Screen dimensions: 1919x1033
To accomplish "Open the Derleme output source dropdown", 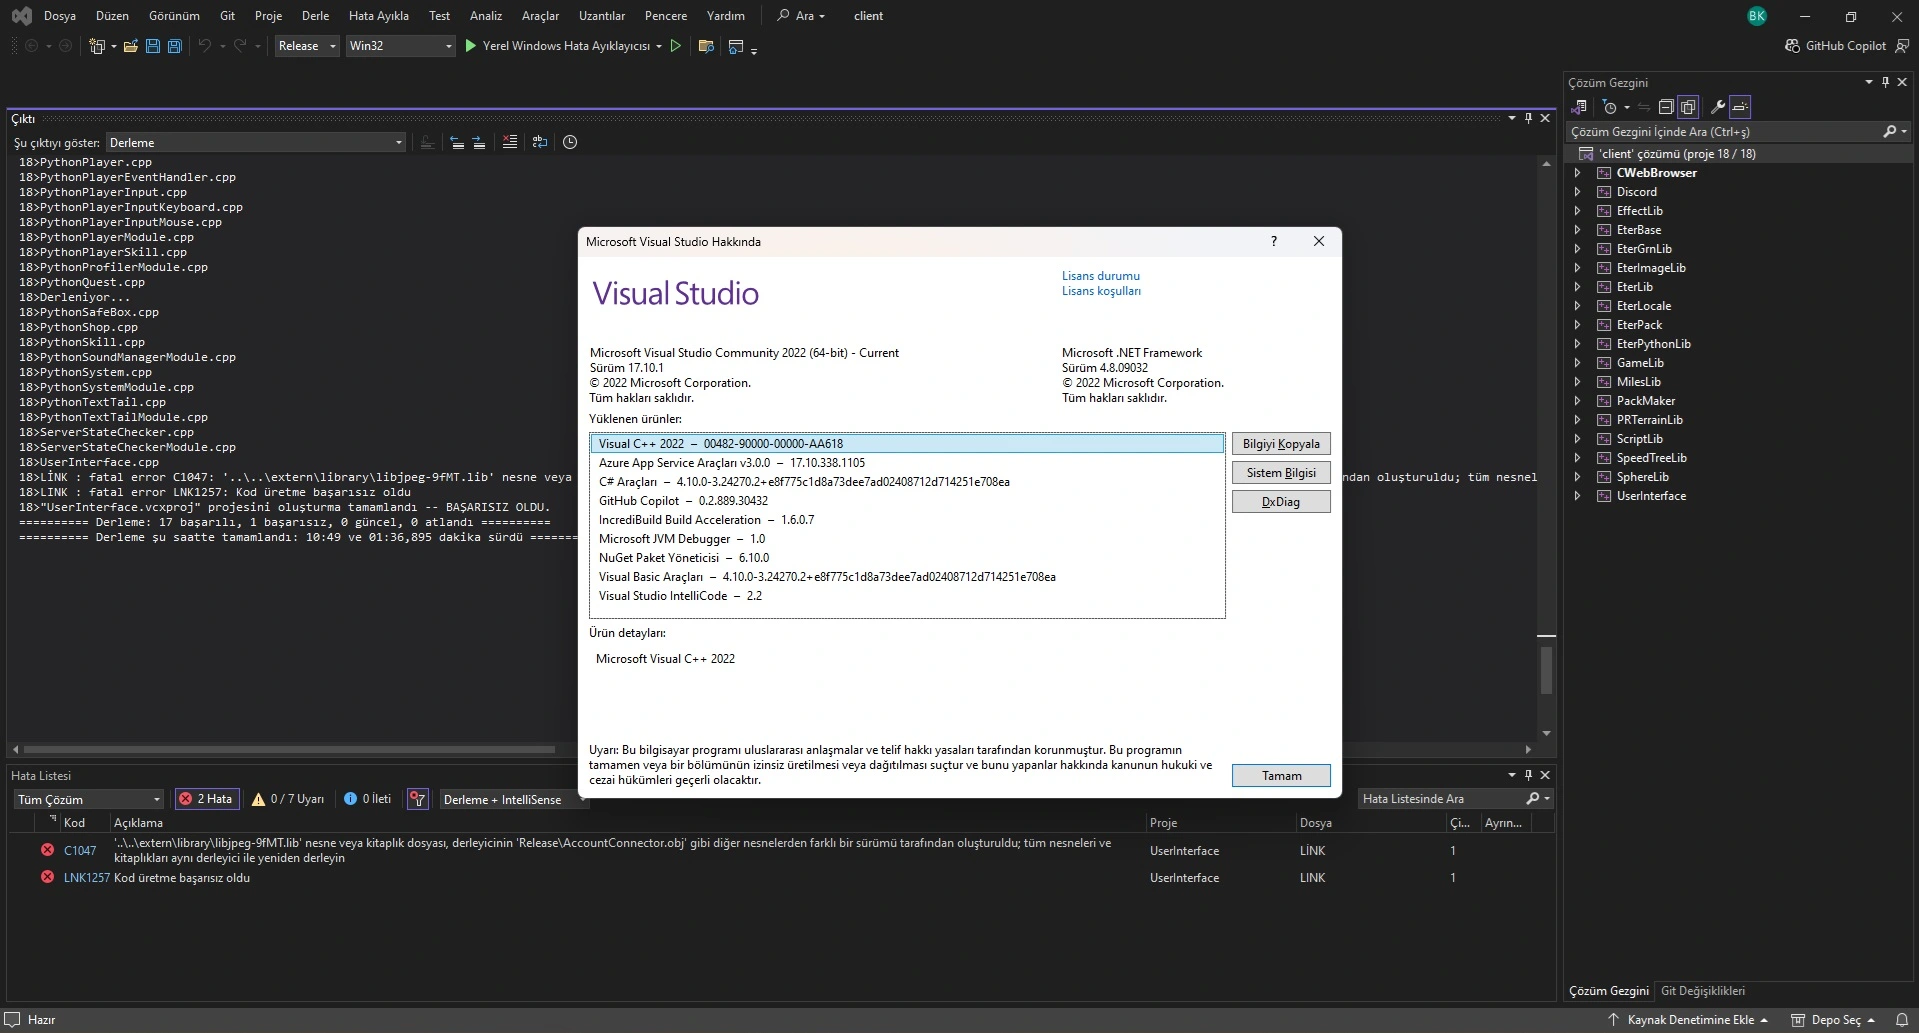I will point(255,143).
